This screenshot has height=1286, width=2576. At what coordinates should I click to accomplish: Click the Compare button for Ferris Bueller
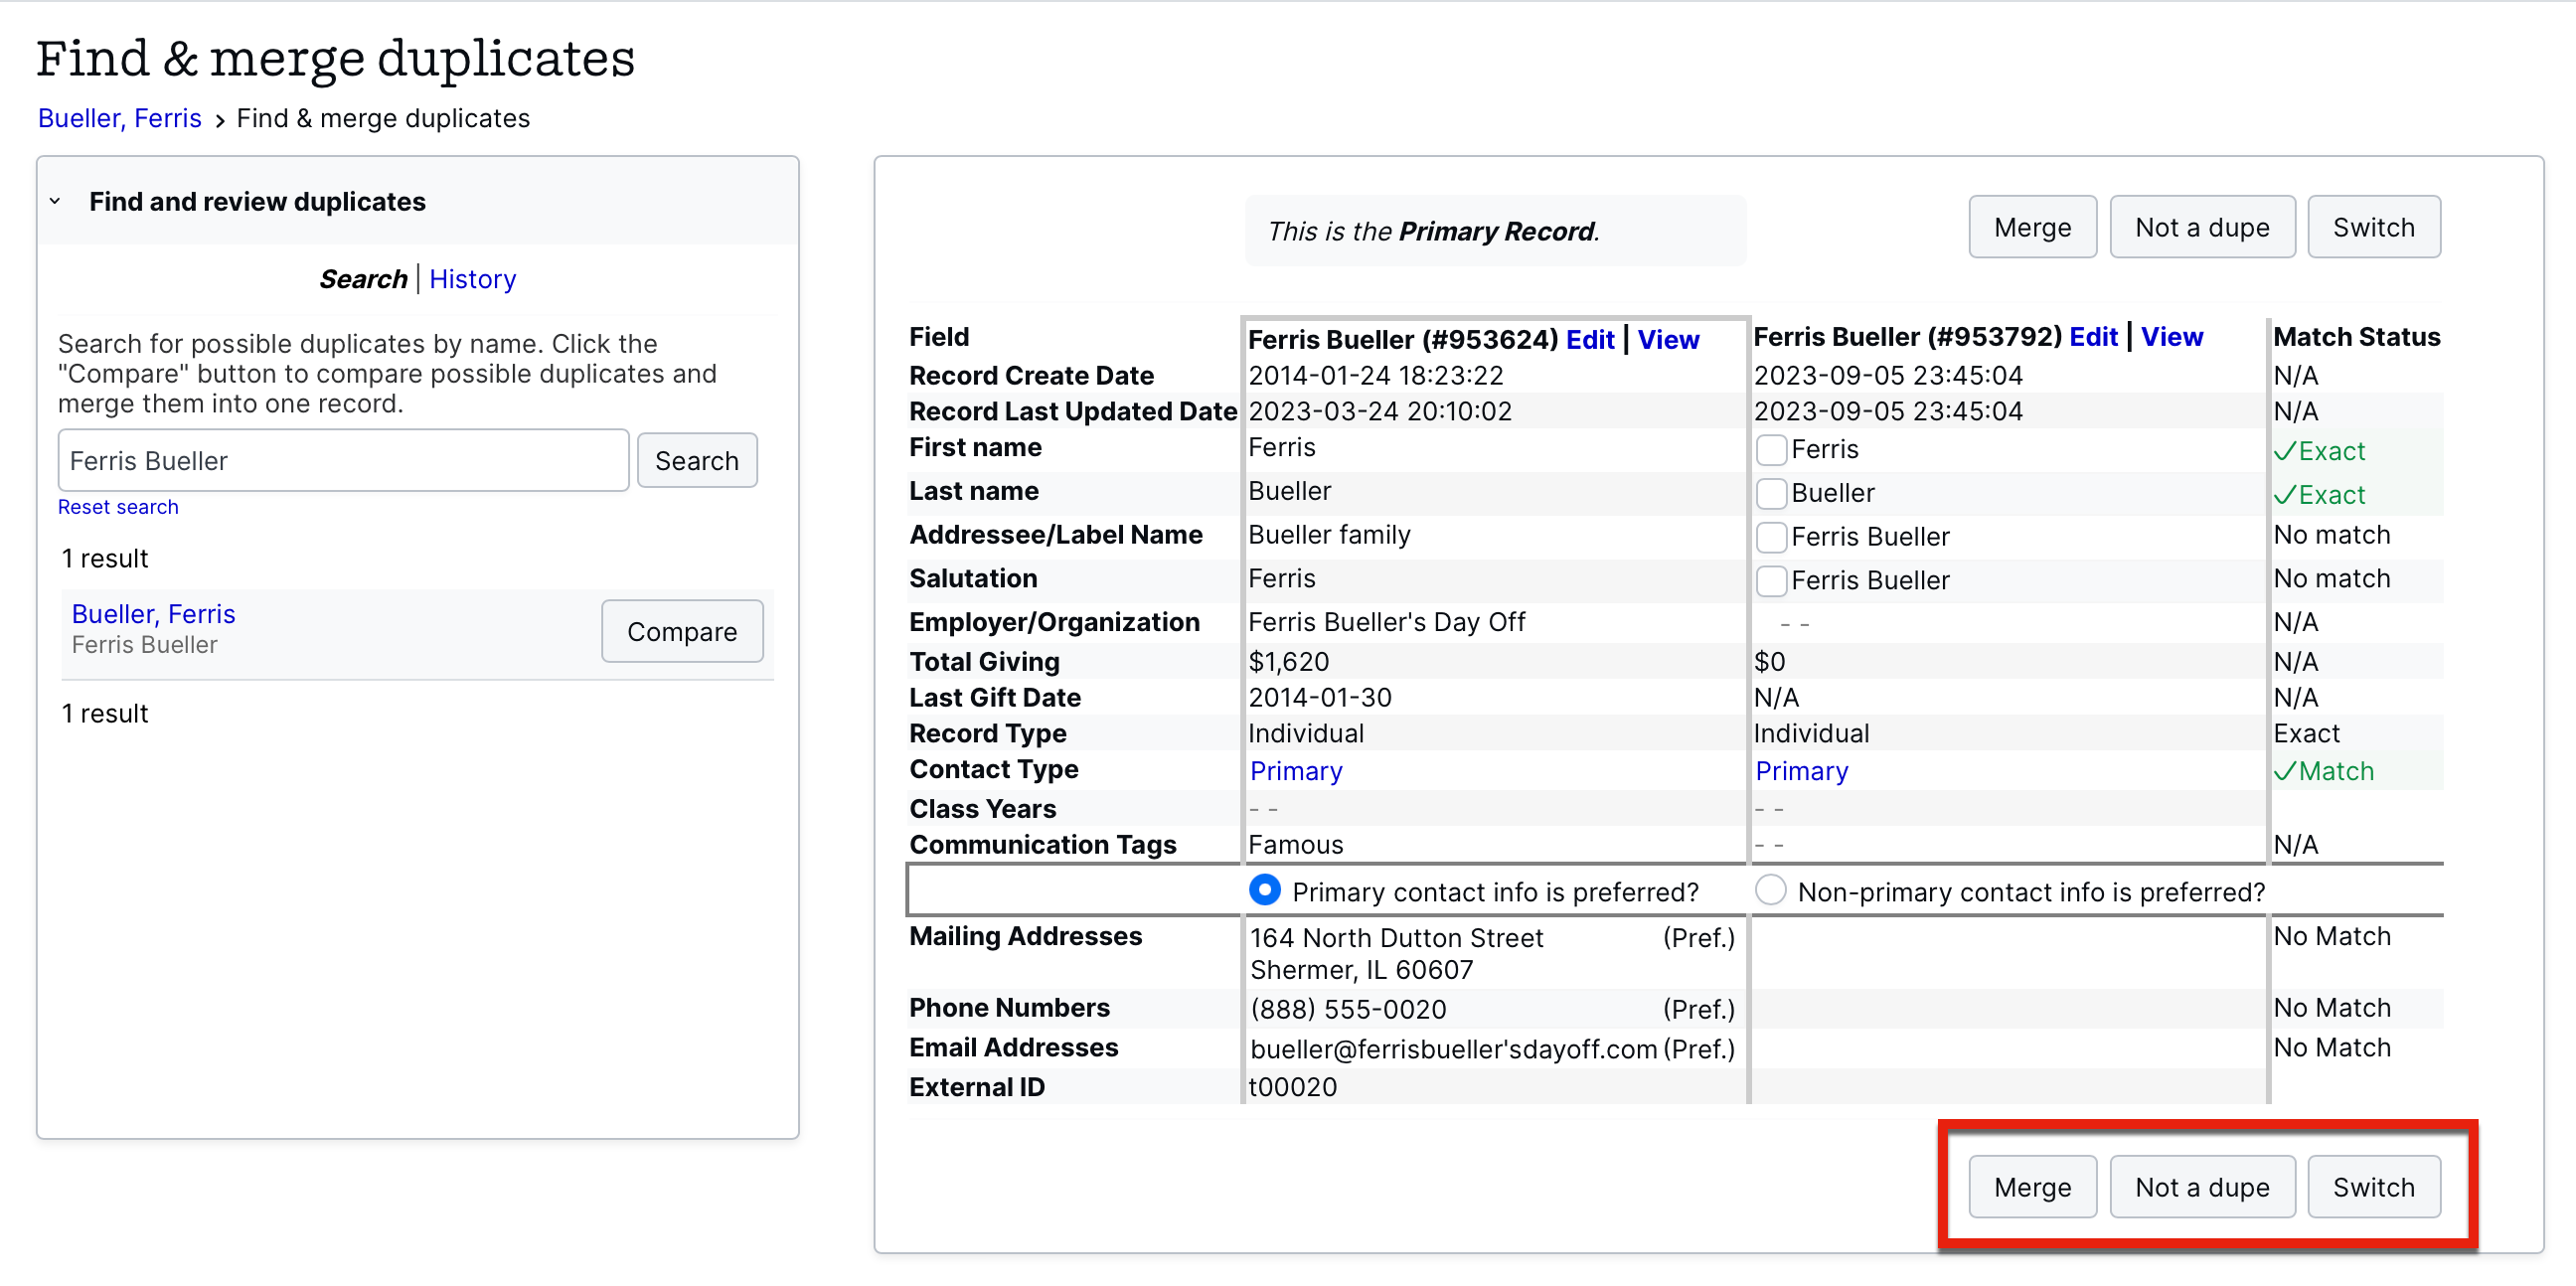[681, 632]
